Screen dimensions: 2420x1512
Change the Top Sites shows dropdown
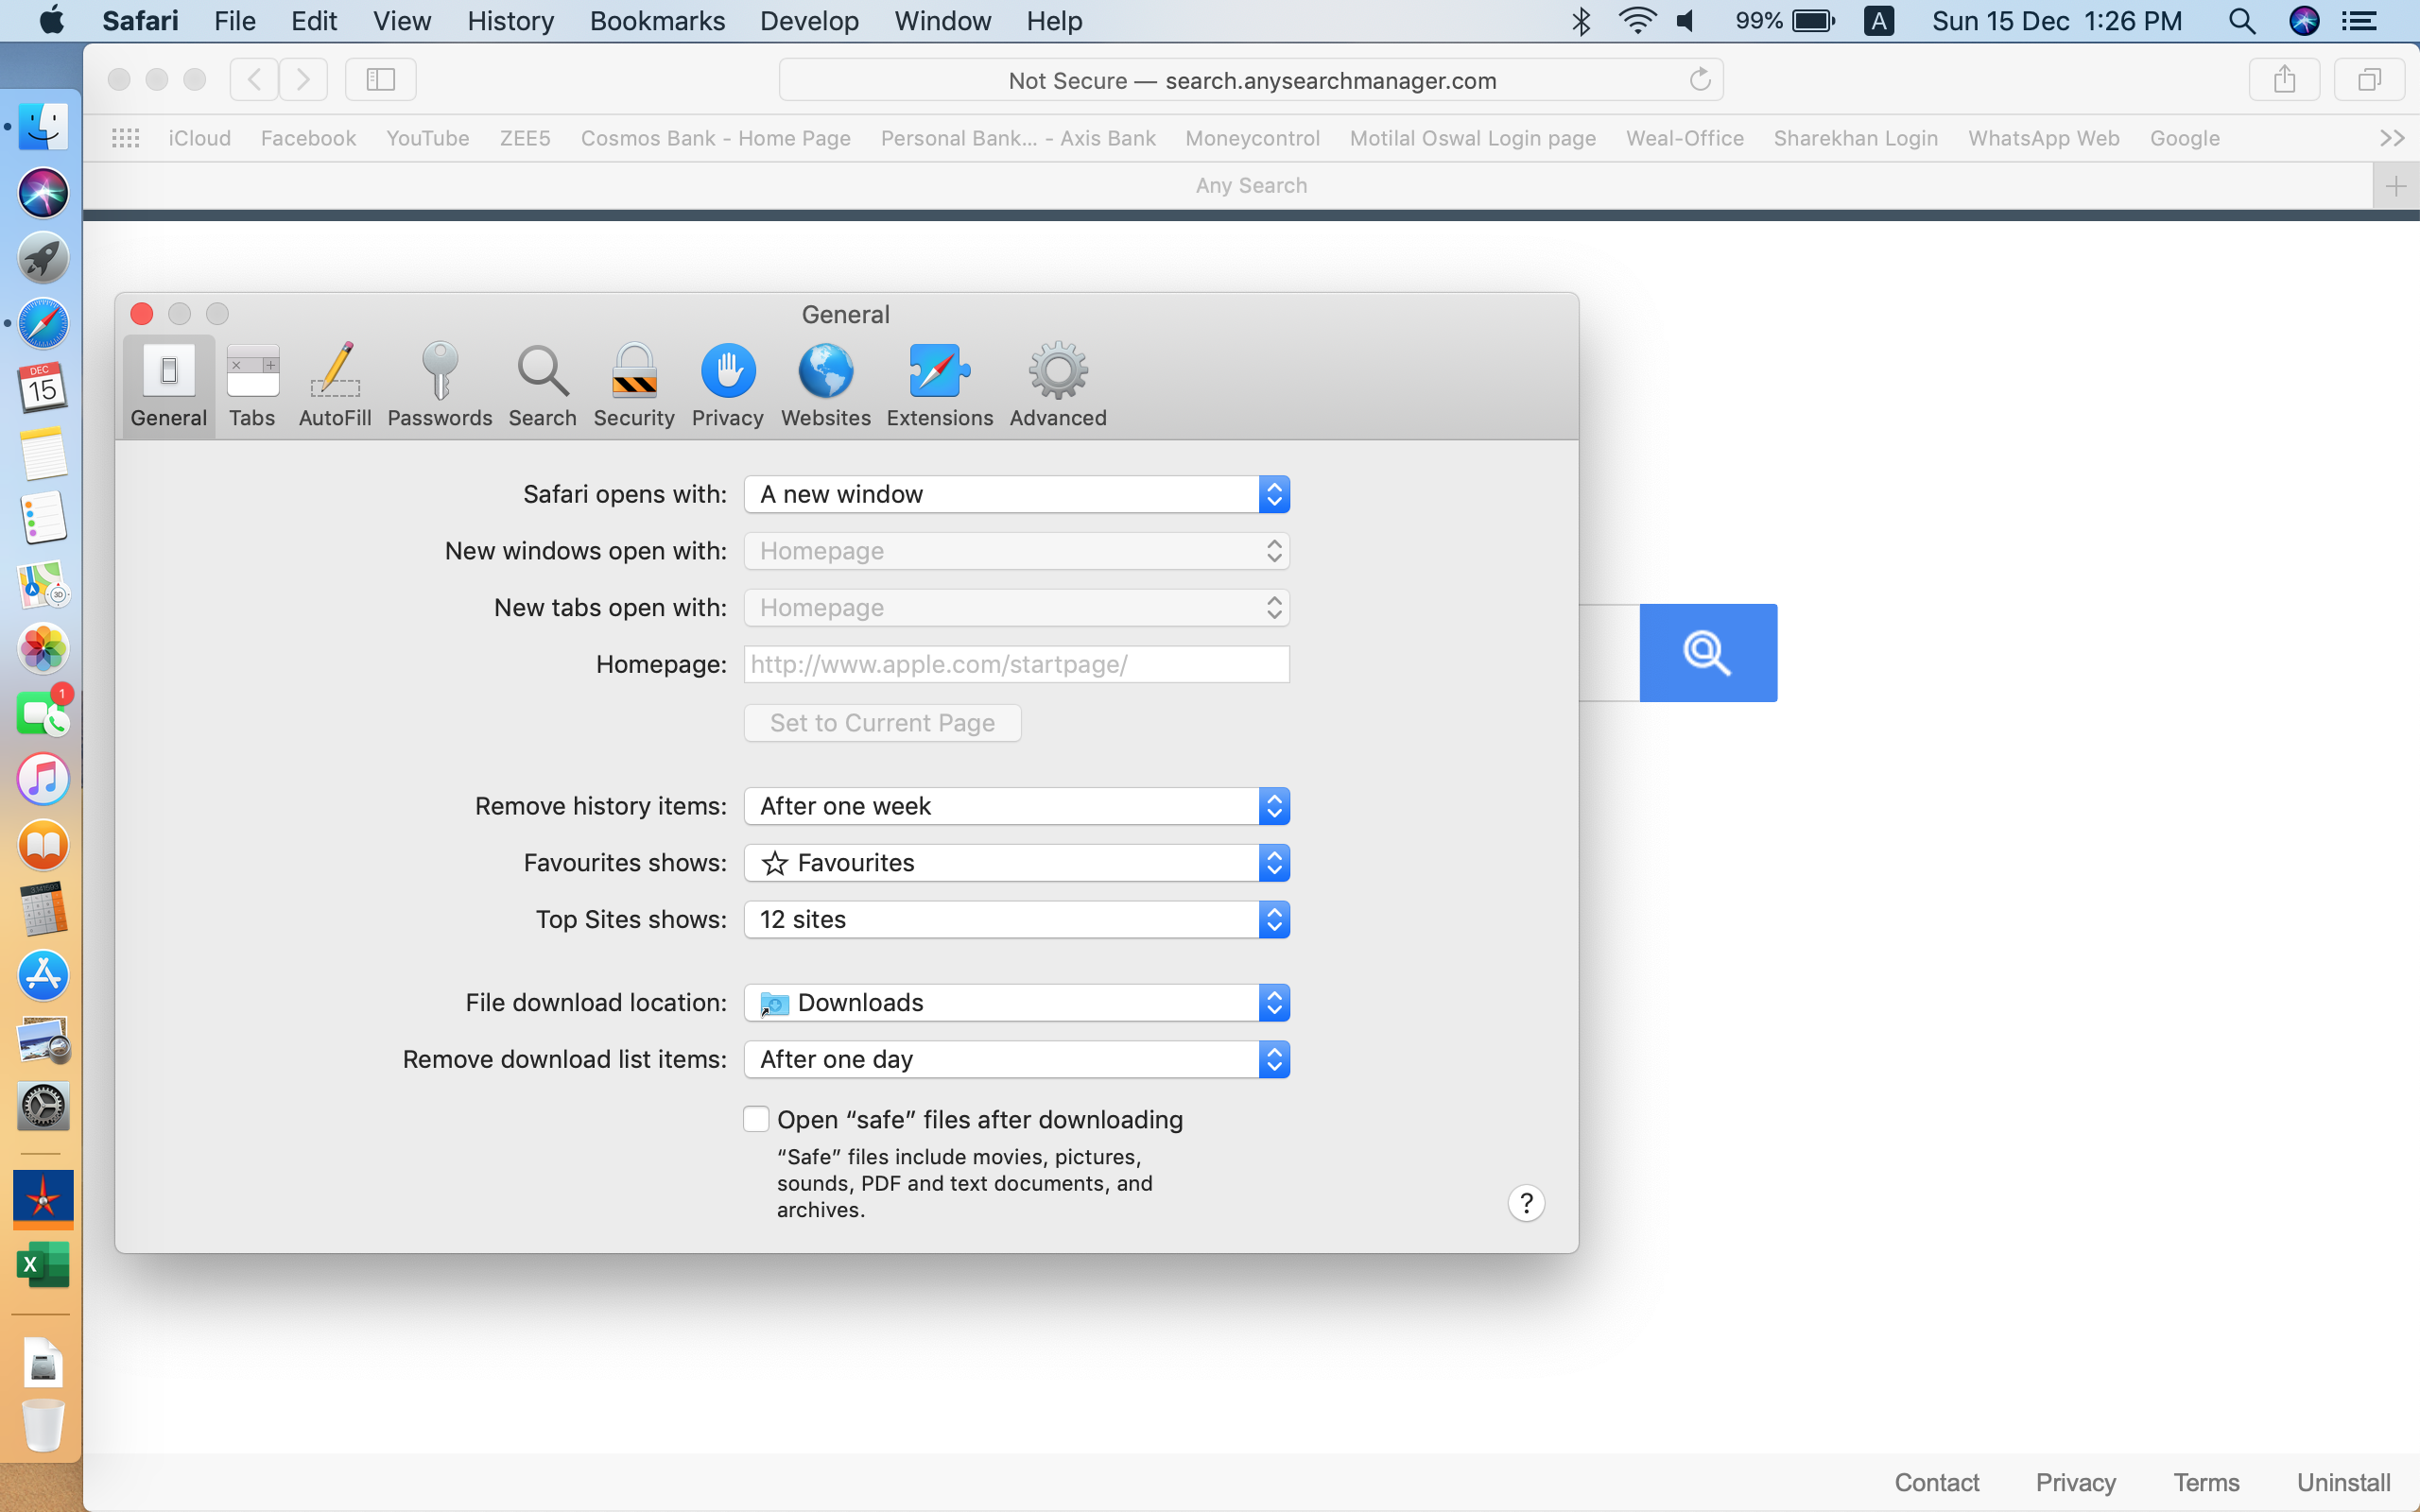(1016, 919)
